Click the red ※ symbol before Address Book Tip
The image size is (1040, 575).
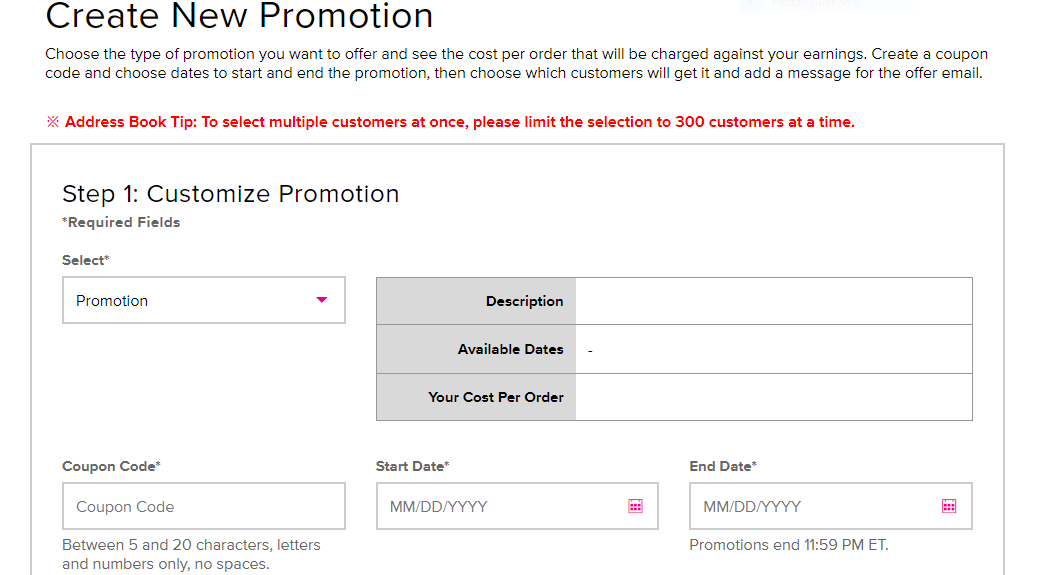(53, 121)
